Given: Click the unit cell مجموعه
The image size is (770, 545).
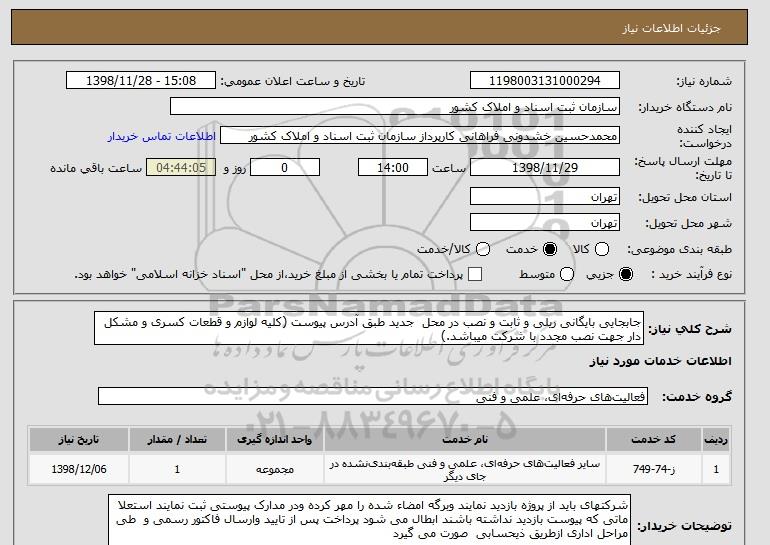Looking at the screenshot, I should click(x=275, y=469).
